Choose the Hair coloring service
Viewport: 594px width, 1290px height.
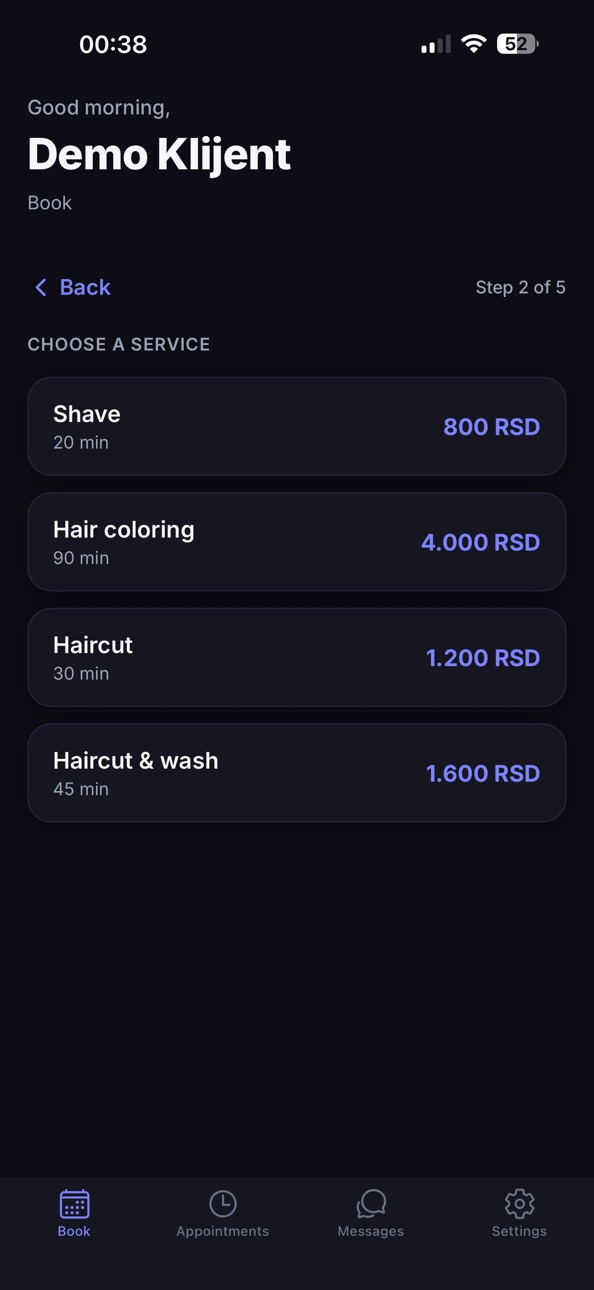(x=297, y=542)
